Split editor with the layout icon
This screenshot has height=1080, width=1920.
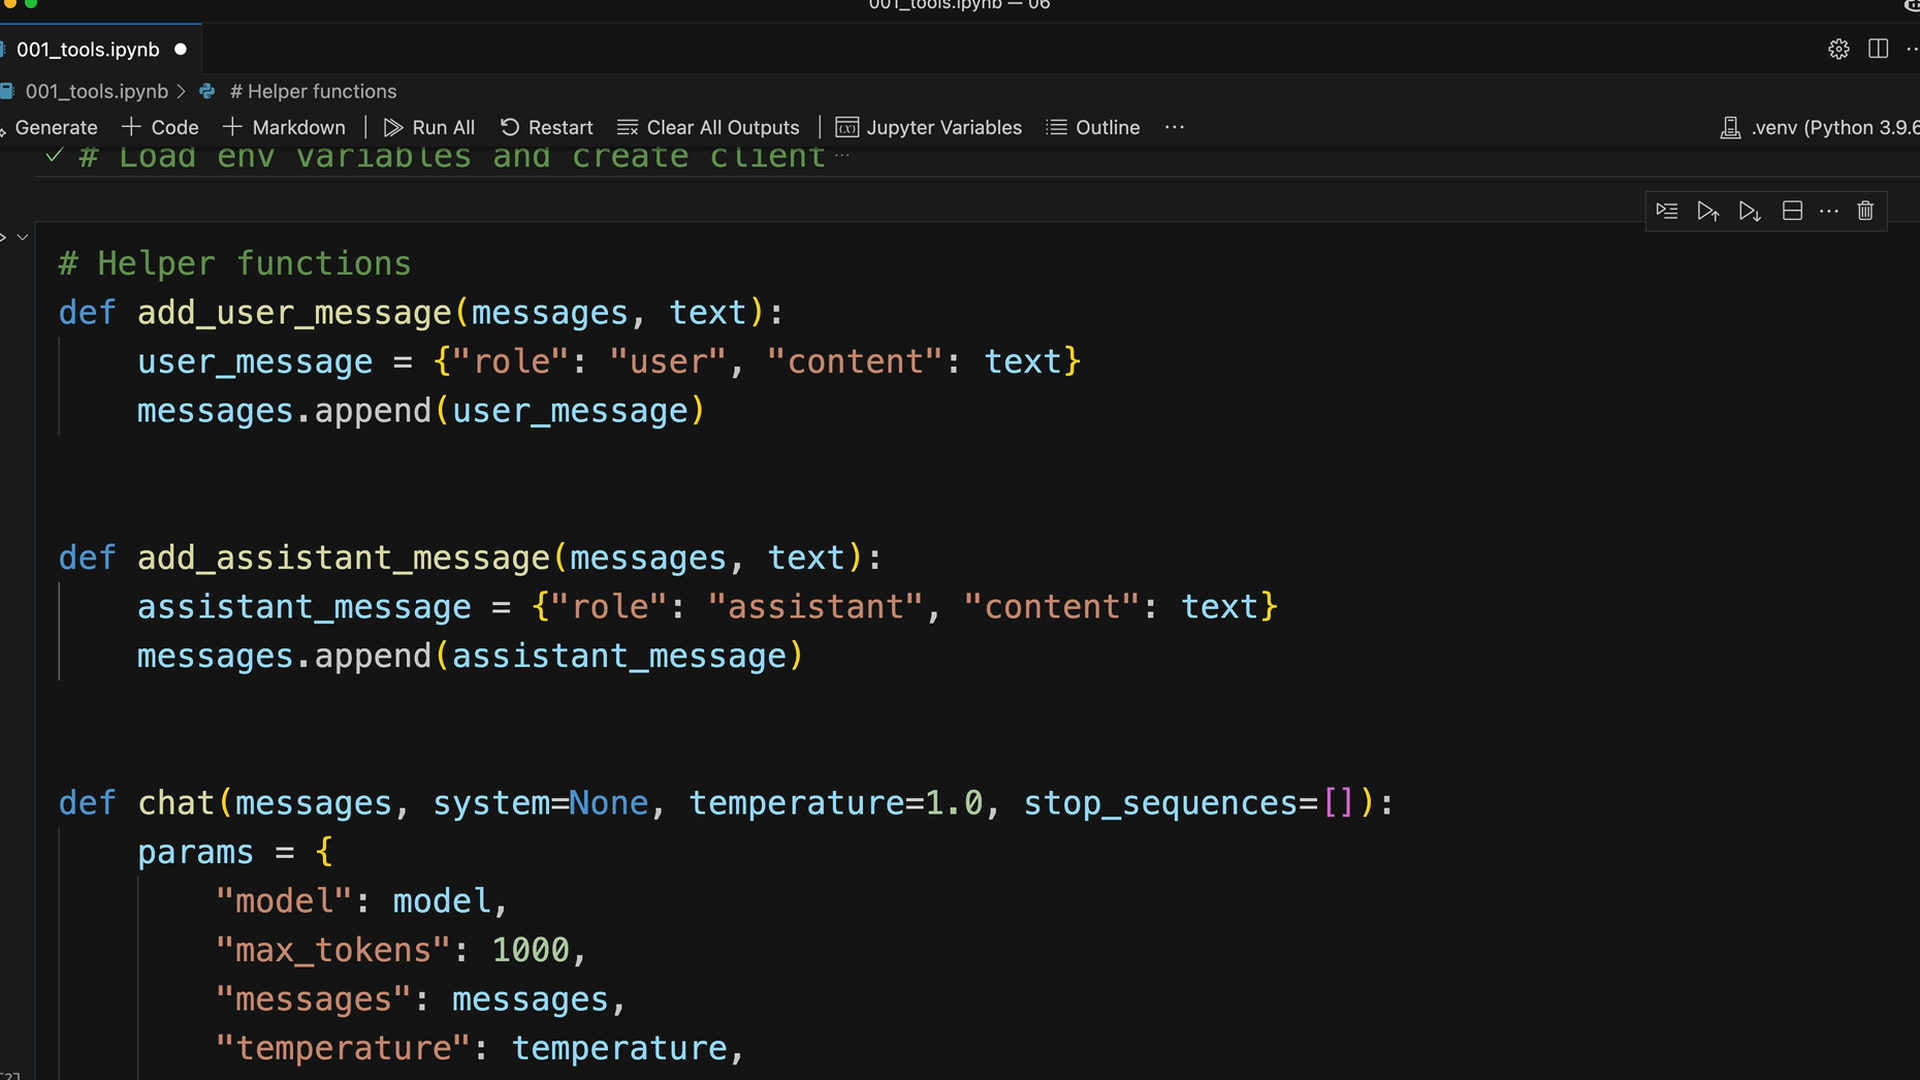click(x=1878, y=49)
